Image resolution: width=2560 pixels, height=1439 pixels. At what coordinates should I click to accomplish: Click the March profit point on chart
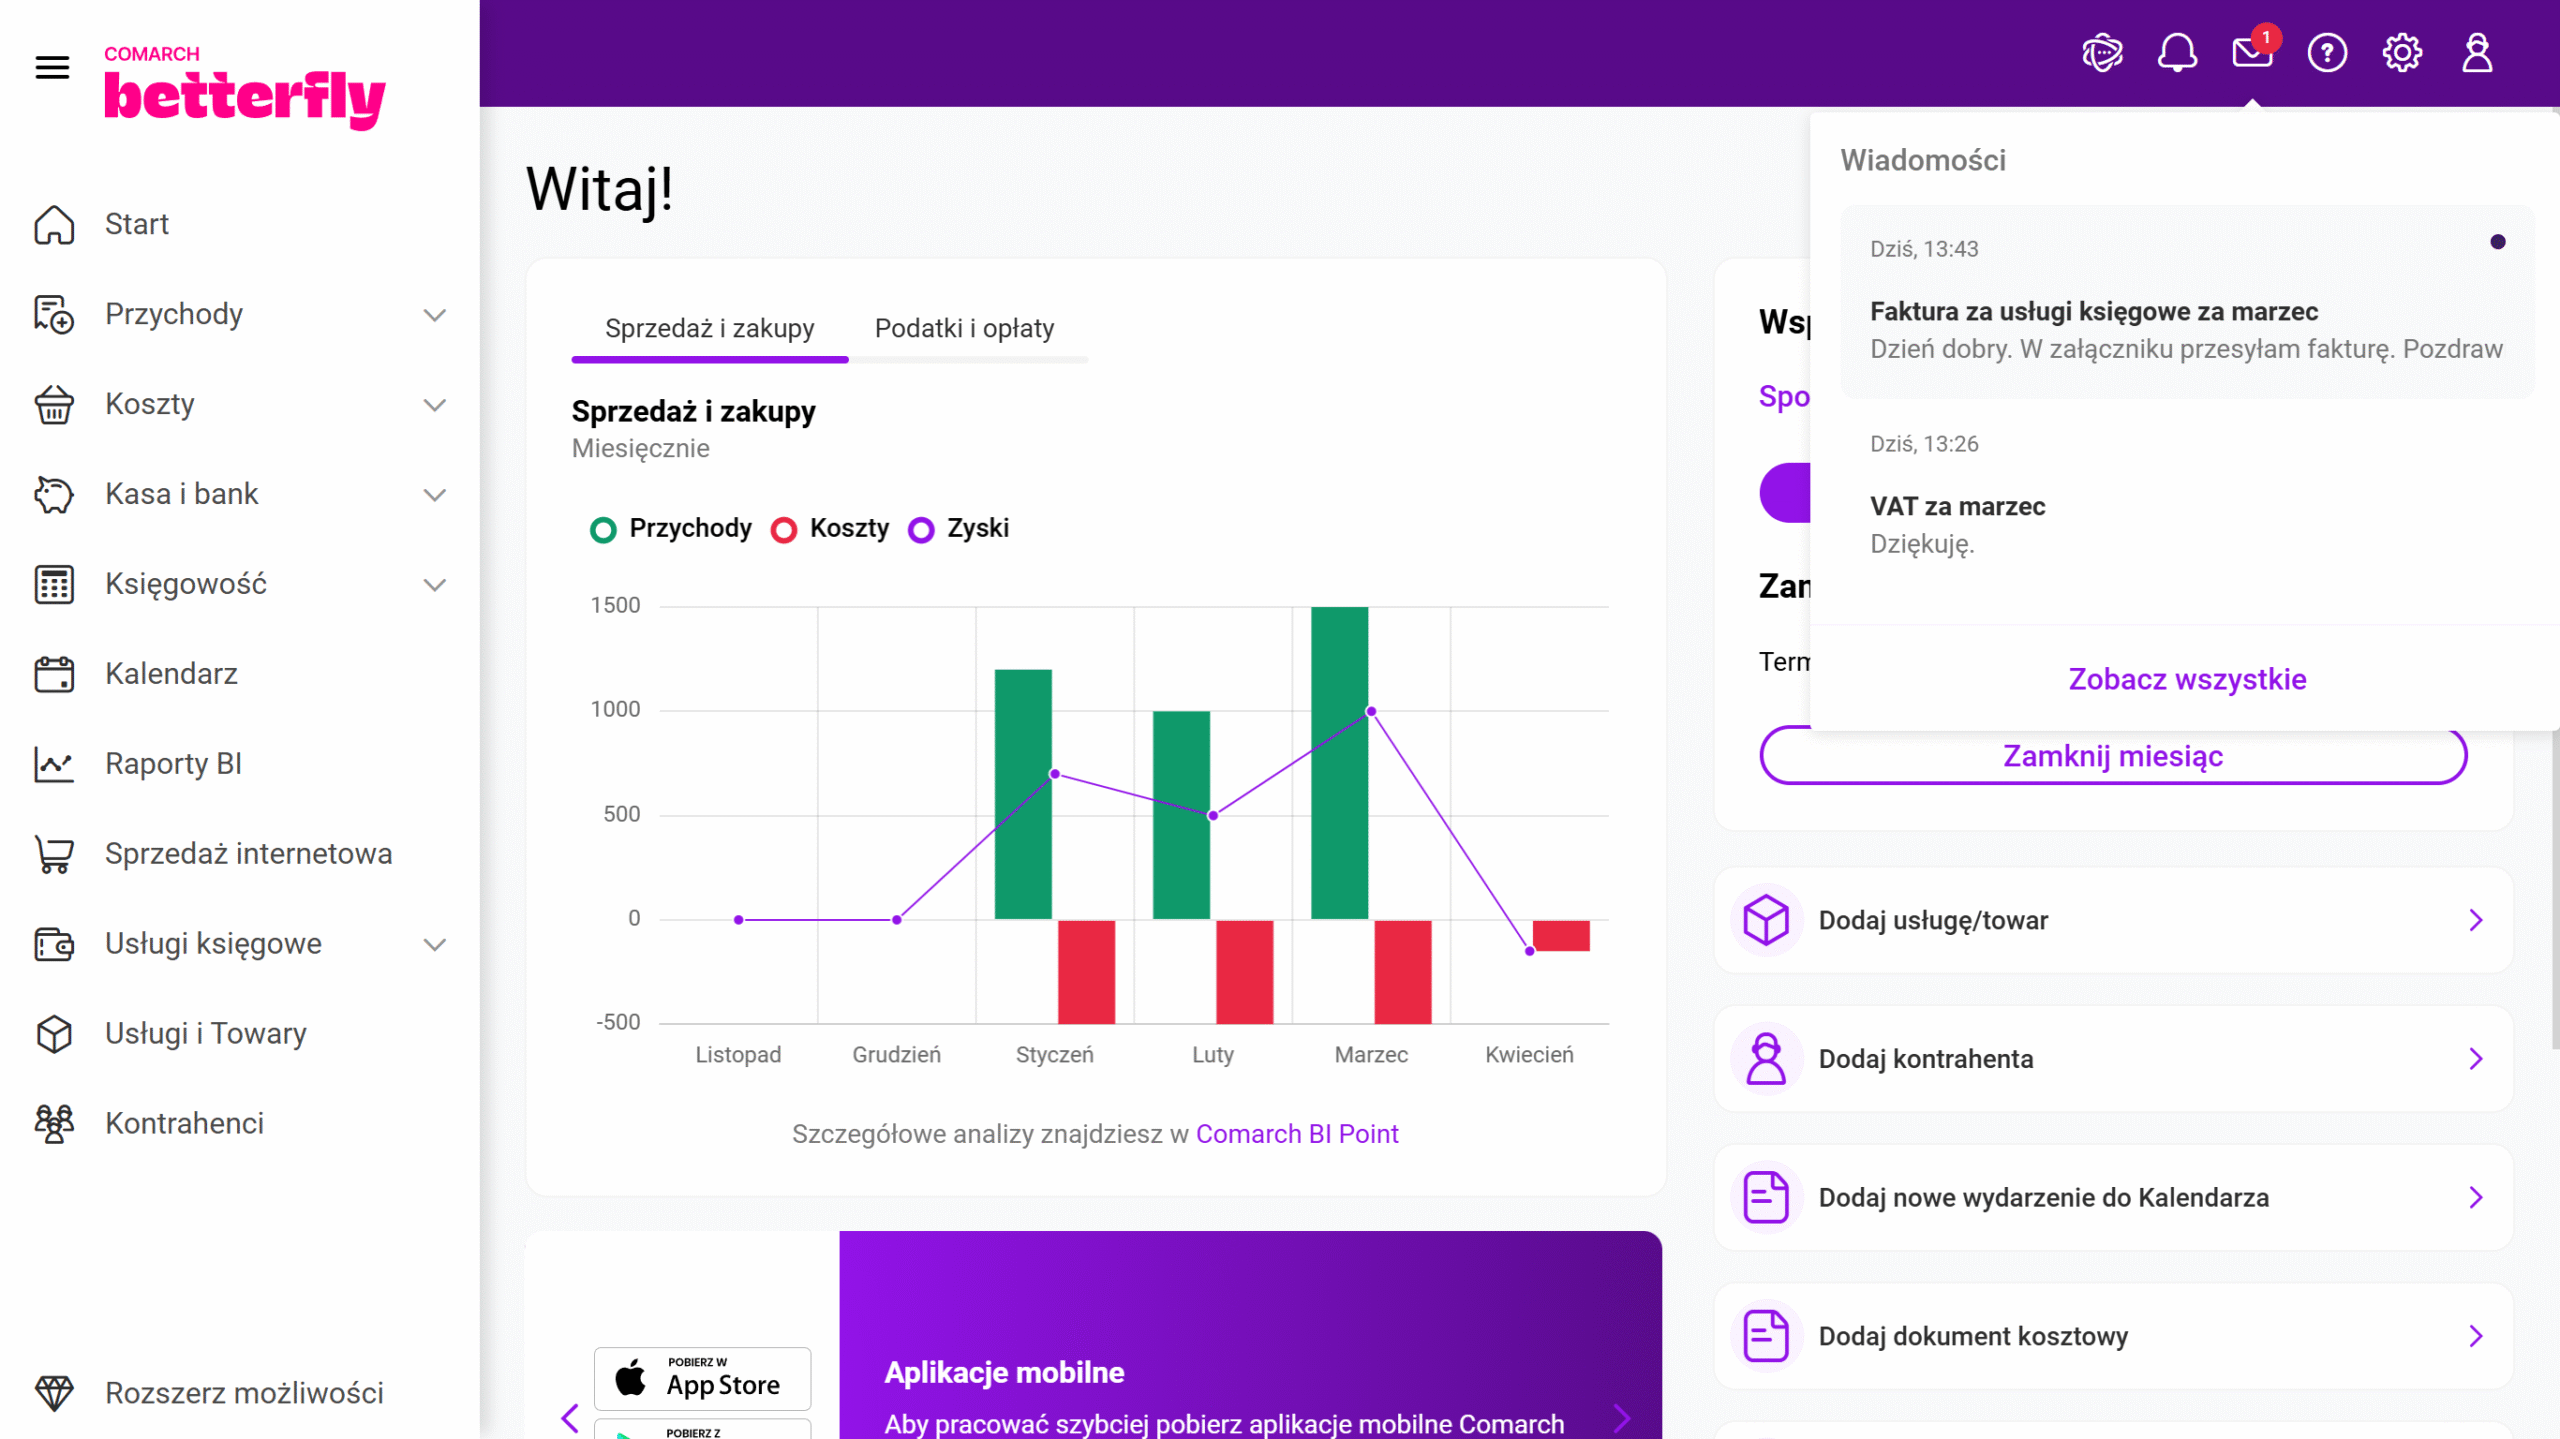pyautogui.click(x=1371, y=711)
